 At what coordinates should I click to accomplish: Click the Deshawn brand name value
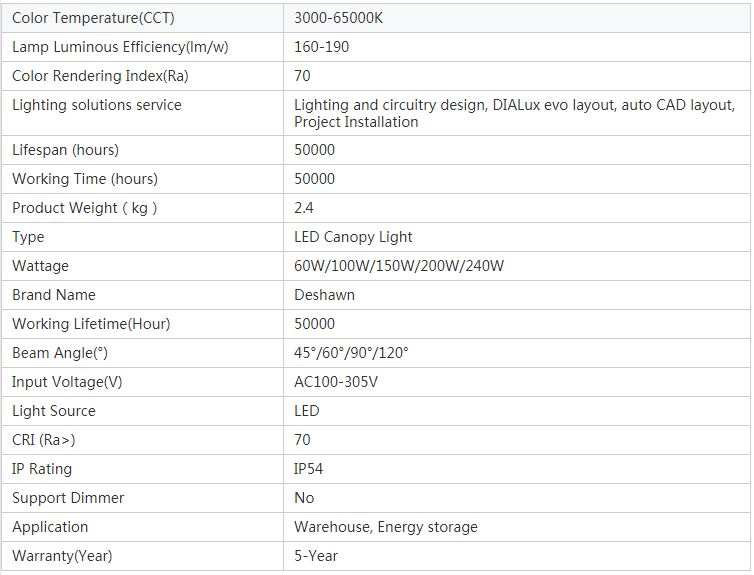point(324,295)
